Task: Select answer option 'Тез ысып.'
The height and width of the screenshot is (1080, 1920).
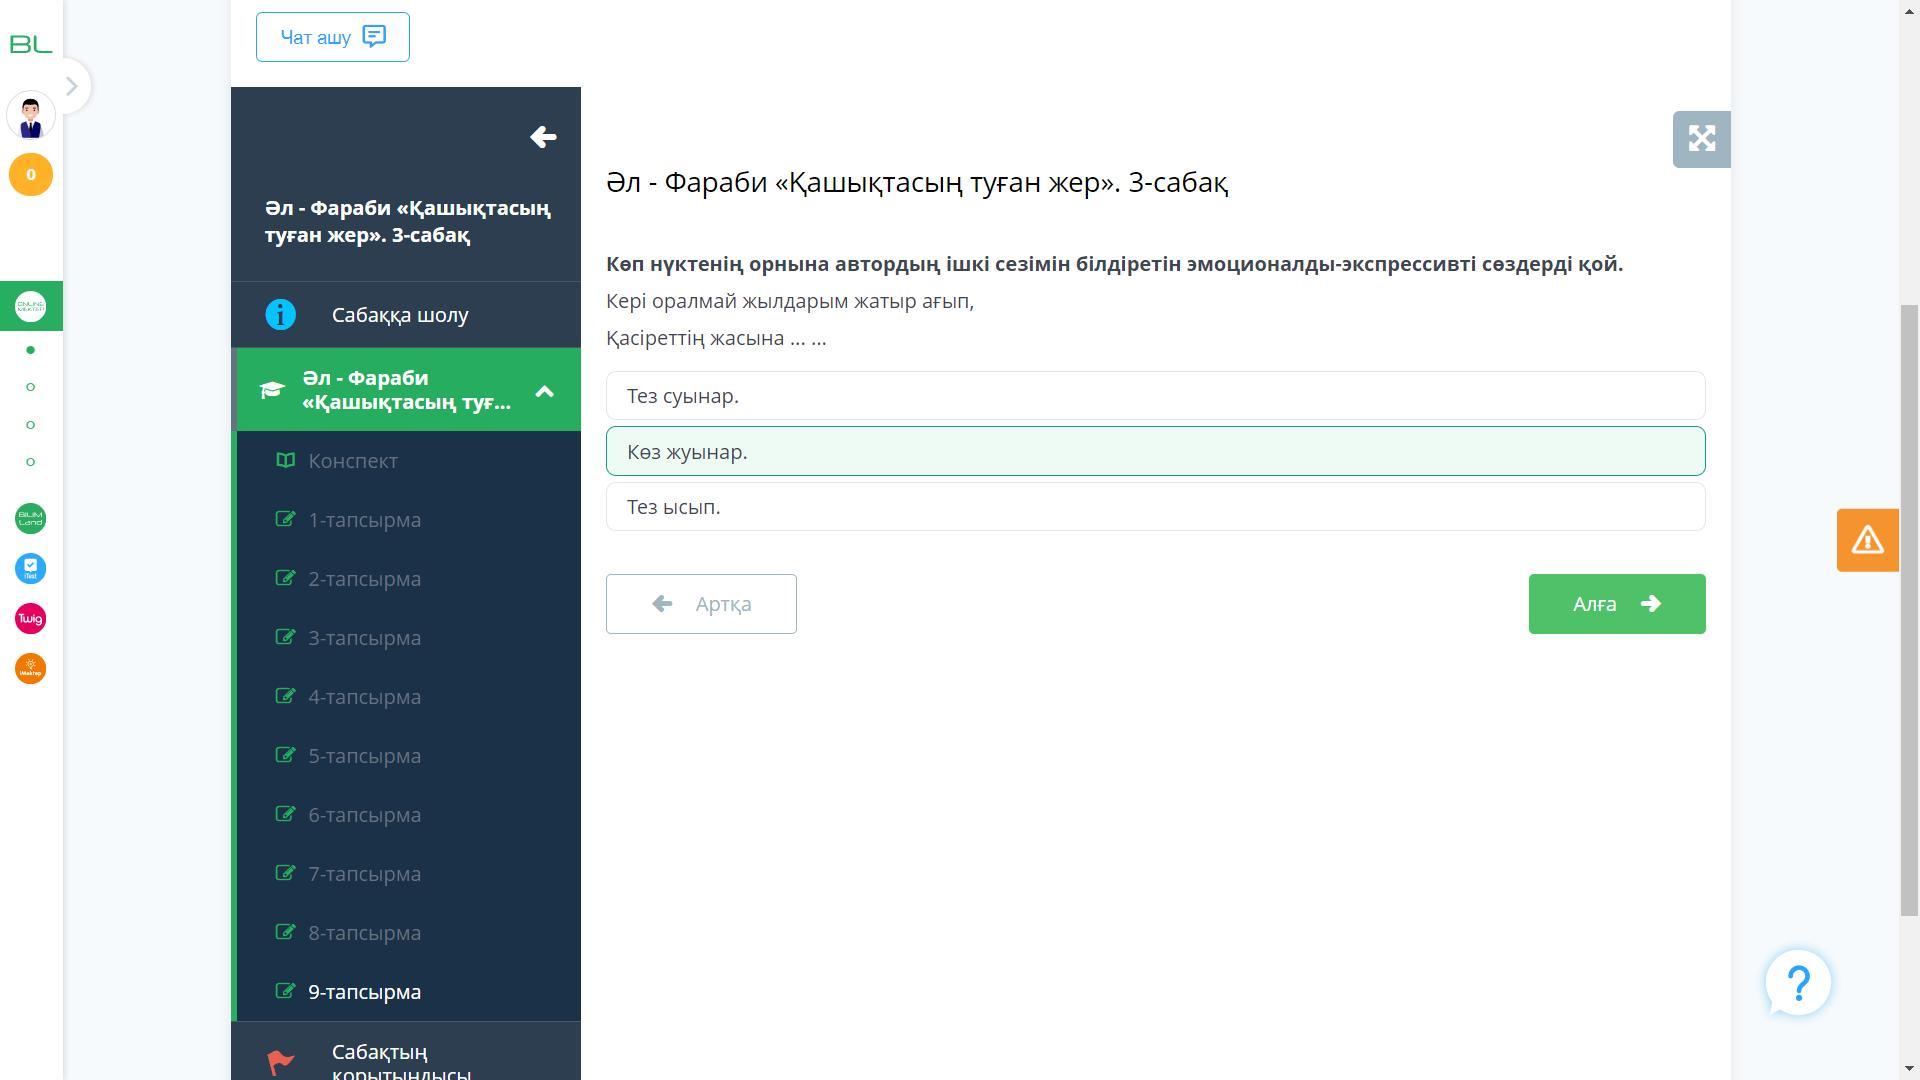Action: point(1155,507)
